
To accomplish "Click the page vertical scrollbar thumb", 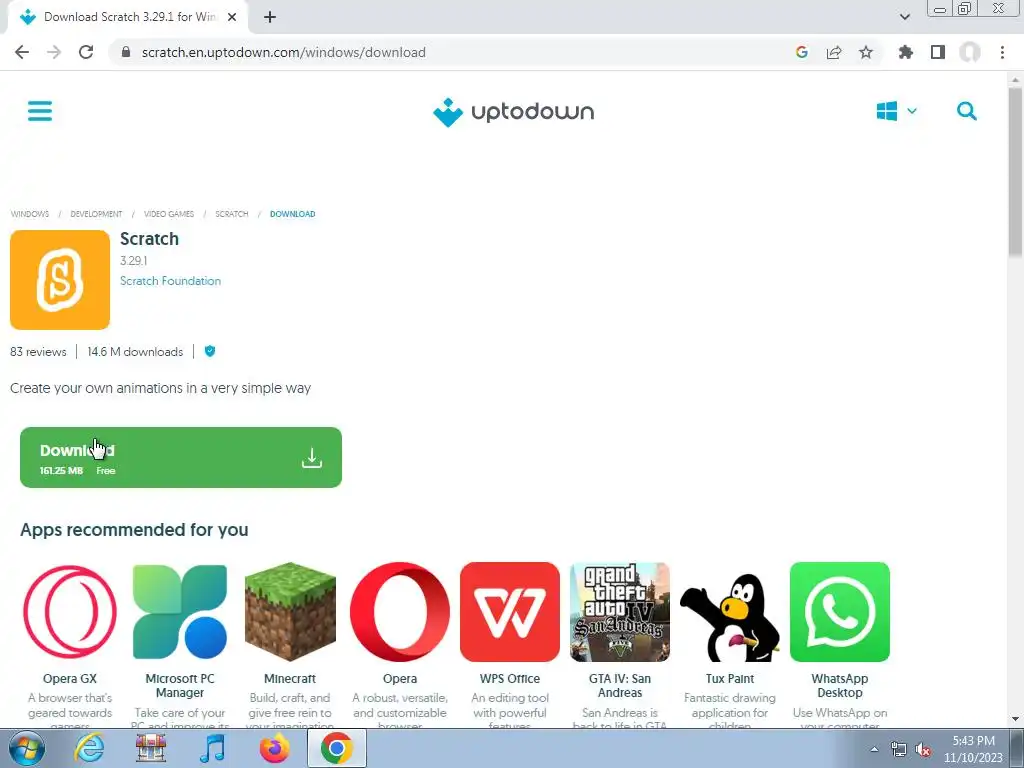I will point(1016,171).
